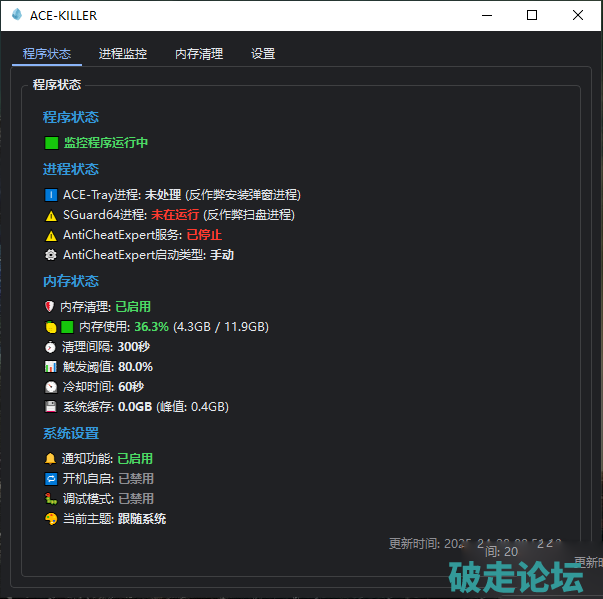The width and height of the screenshot is (603, 599).
Task: Click the palette icon beside 当前主题
Action: [x=51, y=519]
